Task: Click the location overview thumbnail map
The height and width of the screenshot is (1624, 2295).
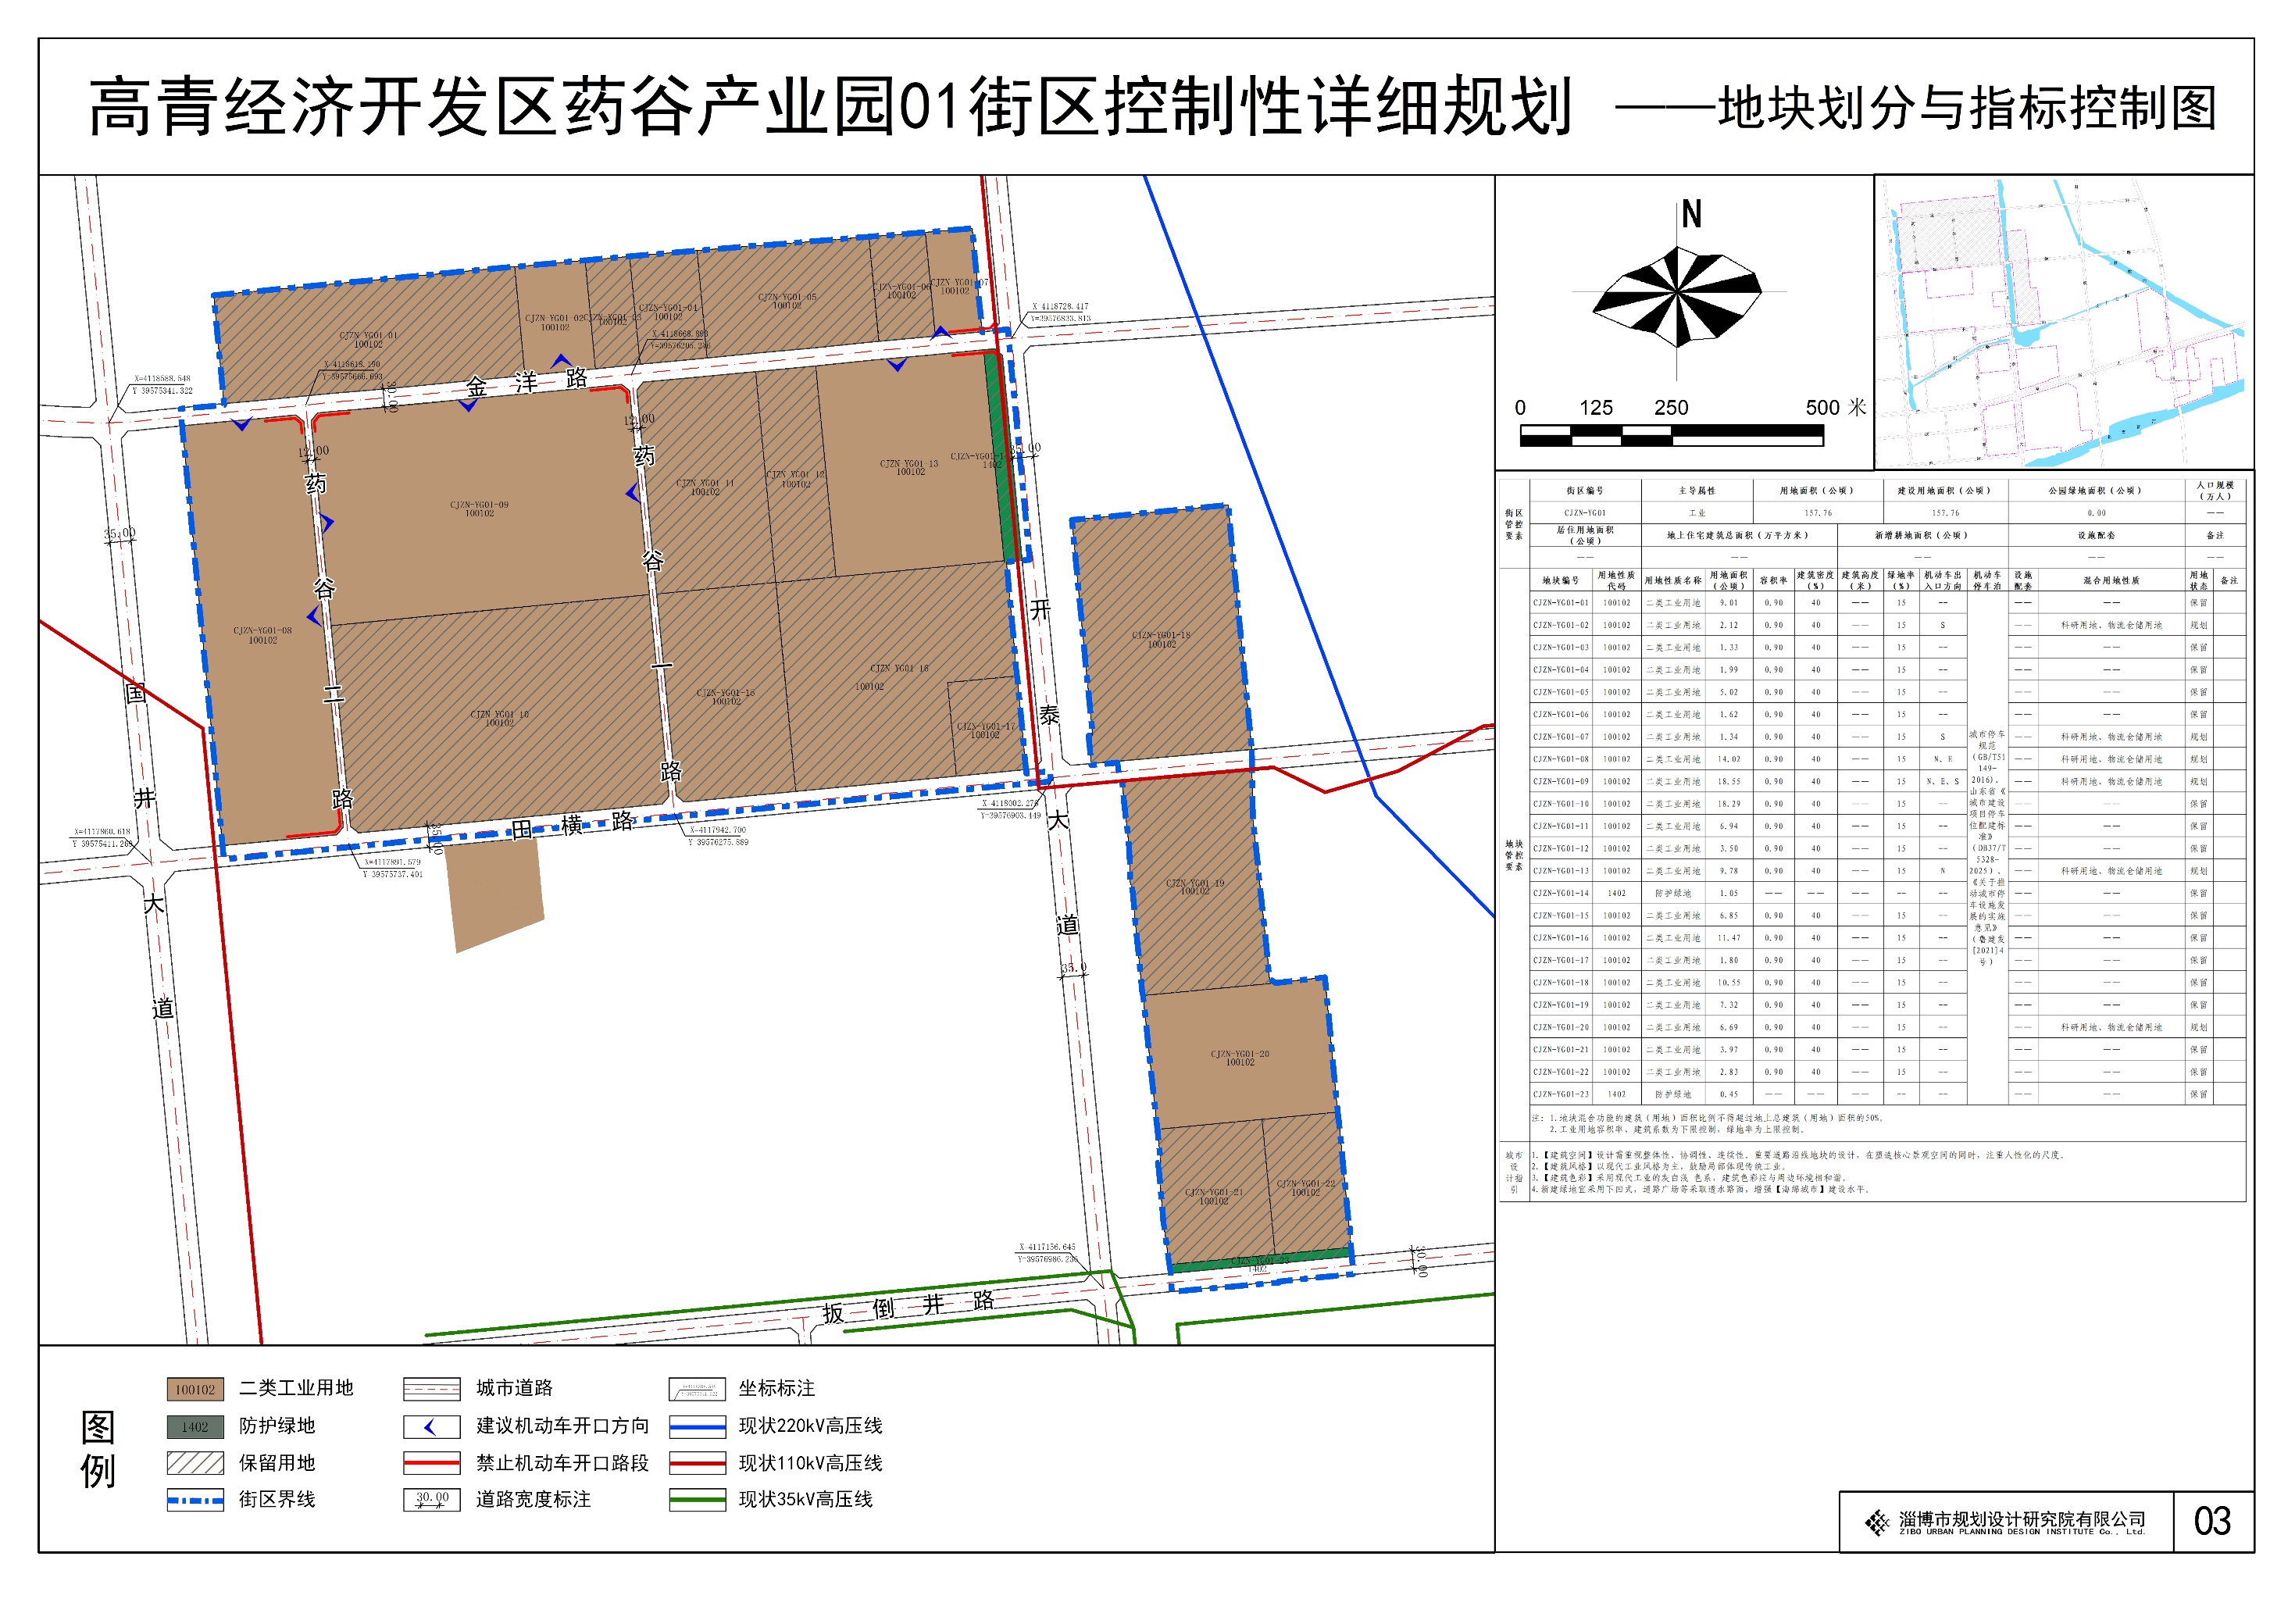Action: point(2062,322)
